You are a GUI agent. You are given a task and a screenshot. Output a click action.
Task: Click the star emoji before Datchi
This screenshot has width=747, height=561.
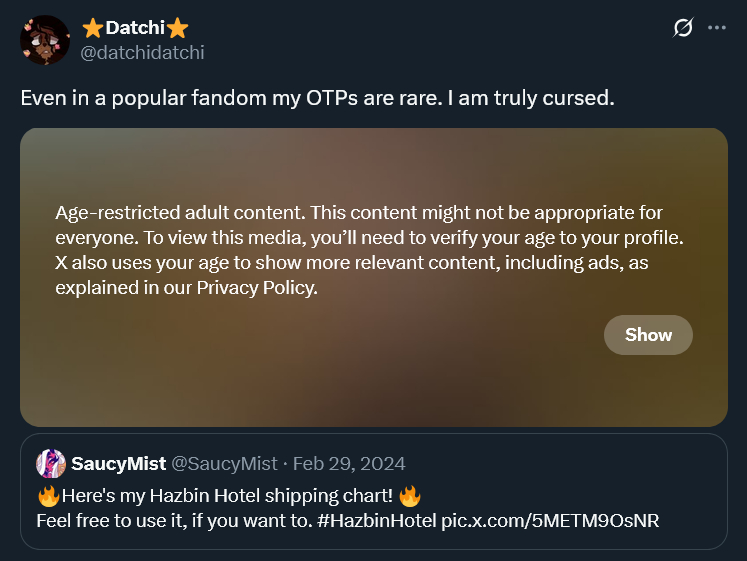pyautogui.click(x=92, y=28)
